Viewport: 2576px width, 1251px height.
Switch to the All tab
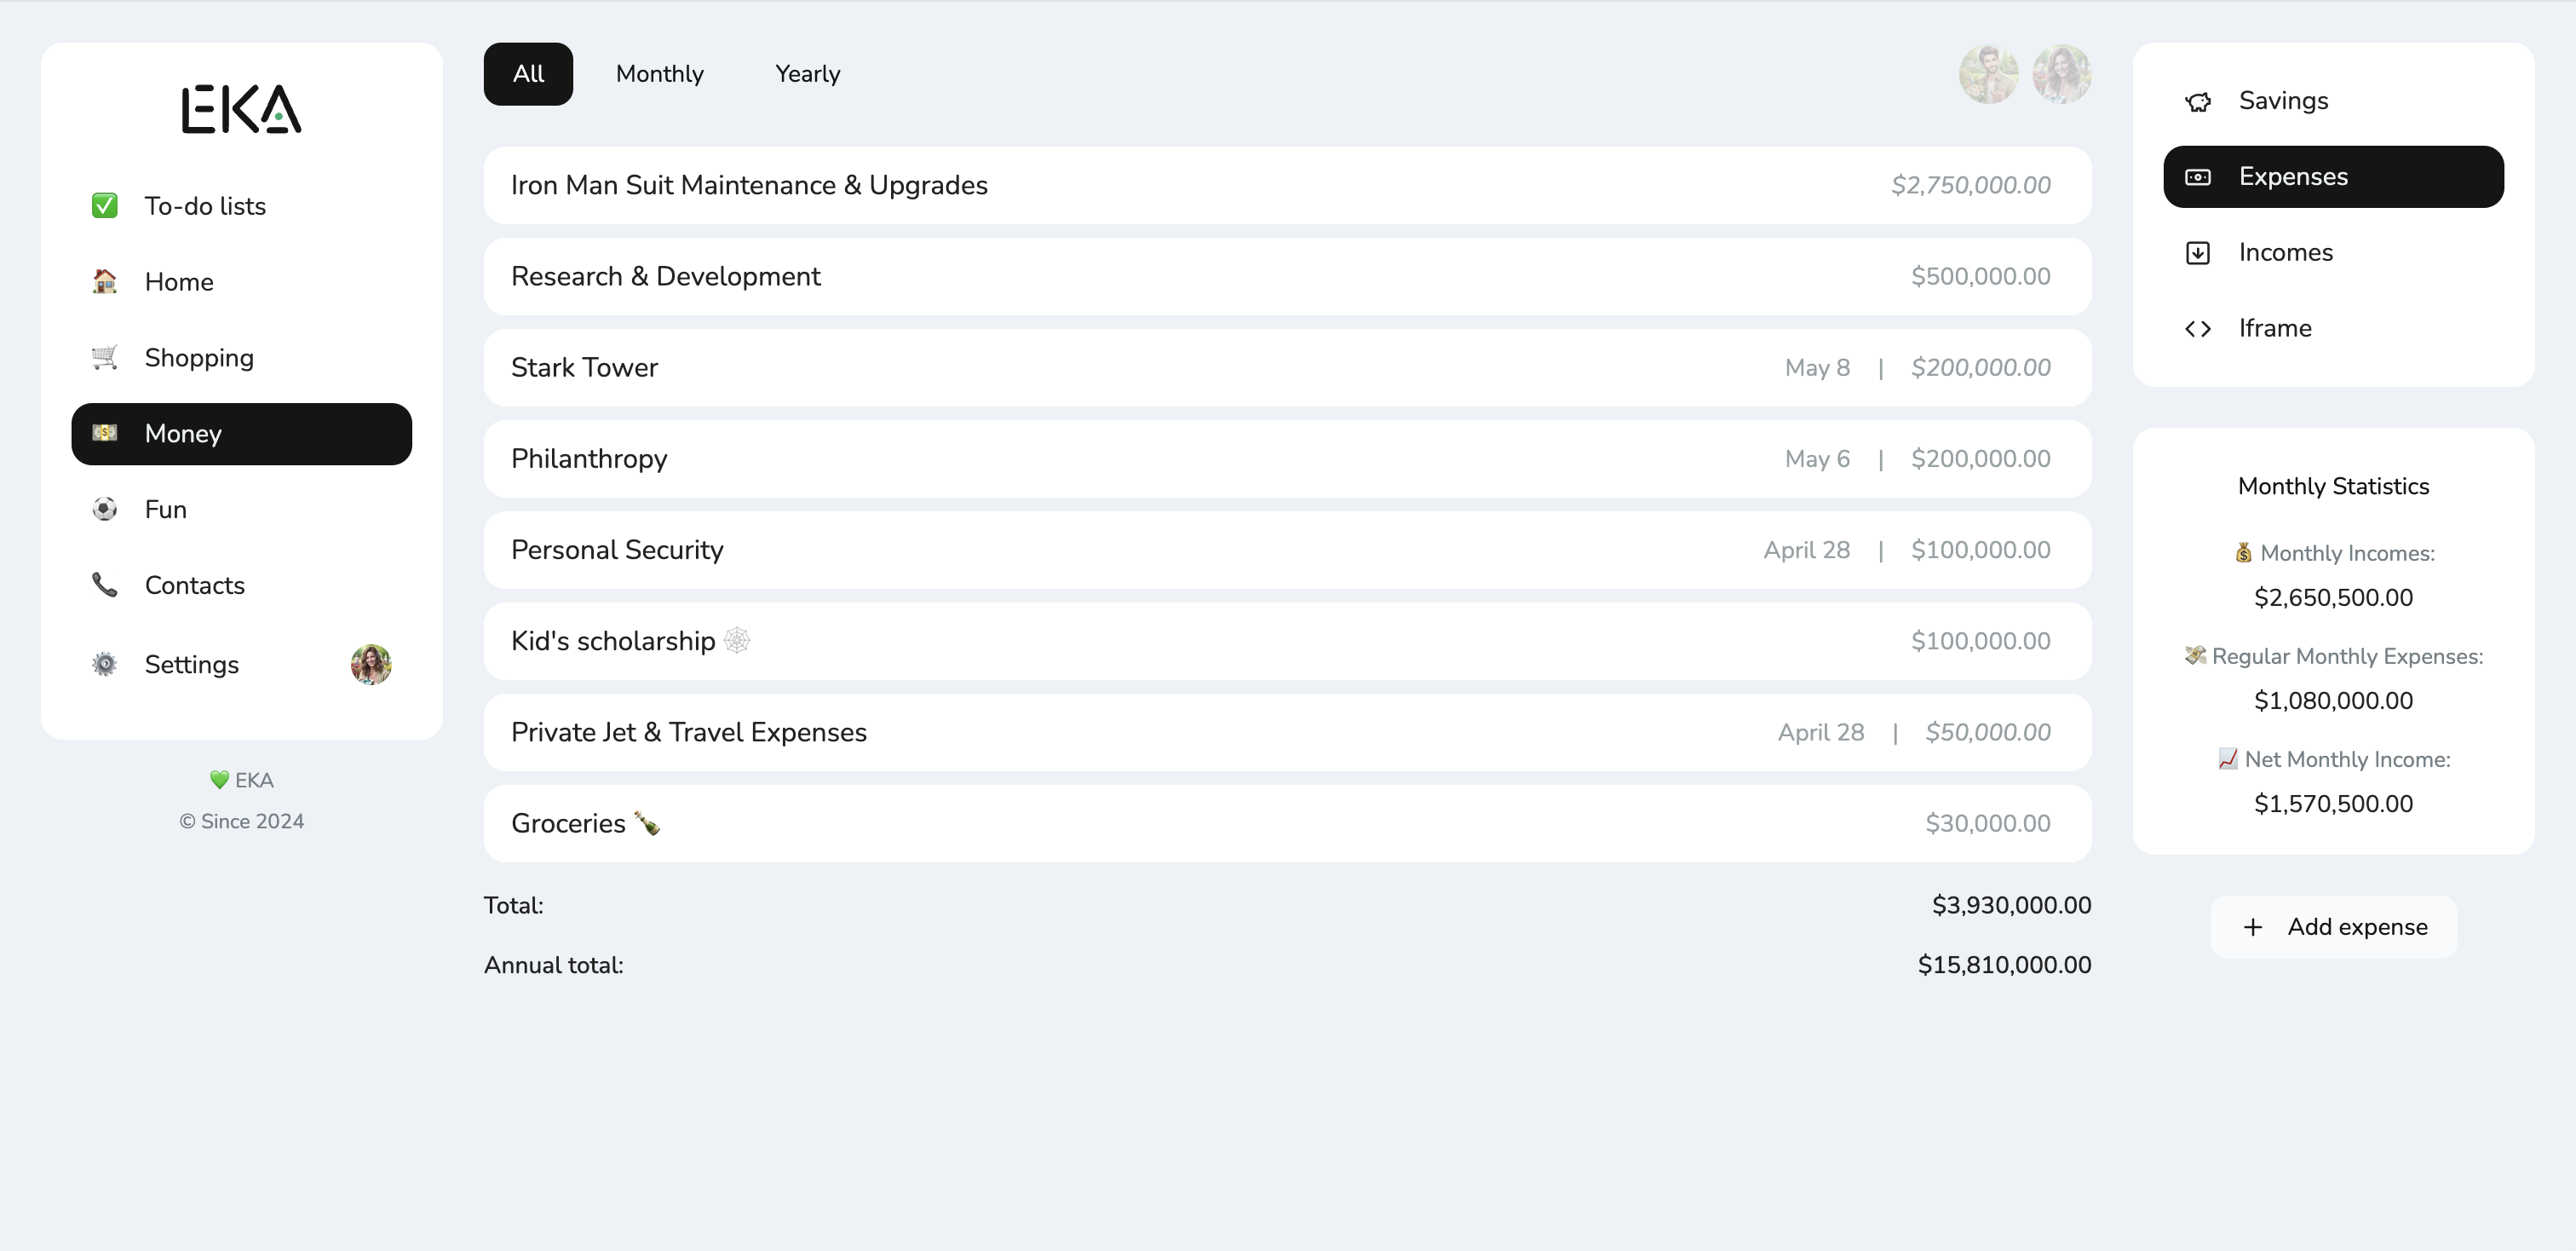(528, 74)
